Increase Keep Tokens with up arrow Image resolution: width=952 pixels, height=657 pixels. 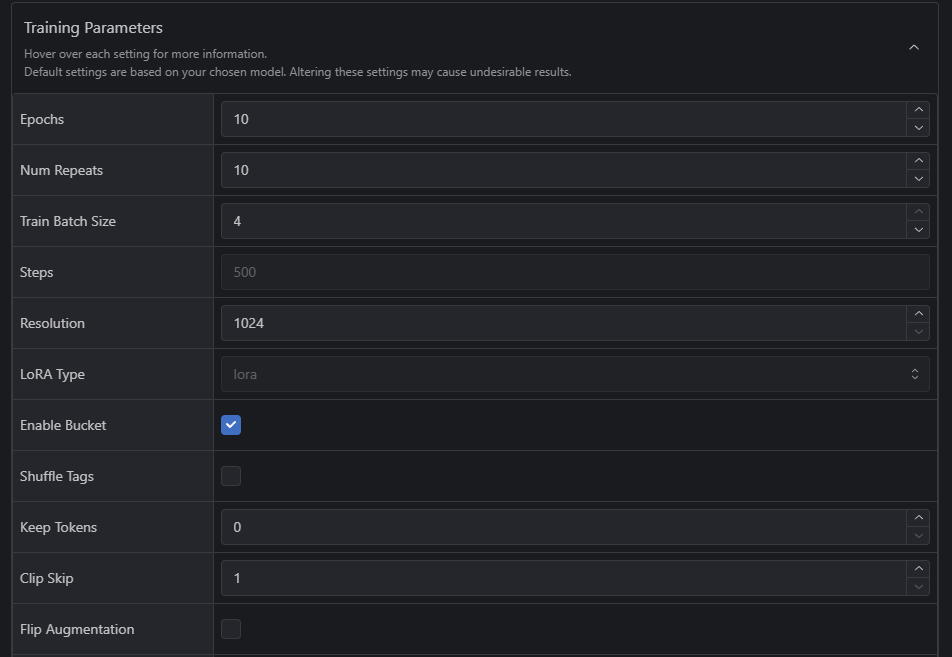click(917, 518)
